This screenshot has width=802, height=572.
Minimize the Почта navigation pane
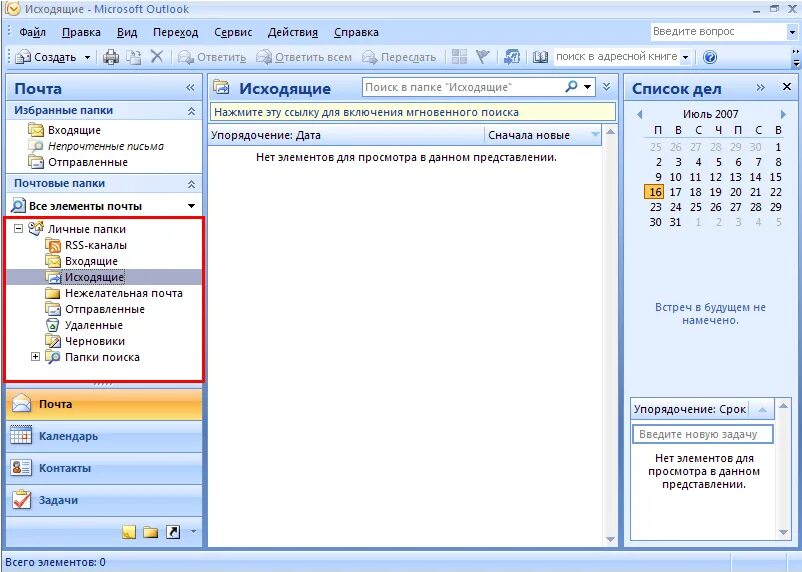(190, 87)
